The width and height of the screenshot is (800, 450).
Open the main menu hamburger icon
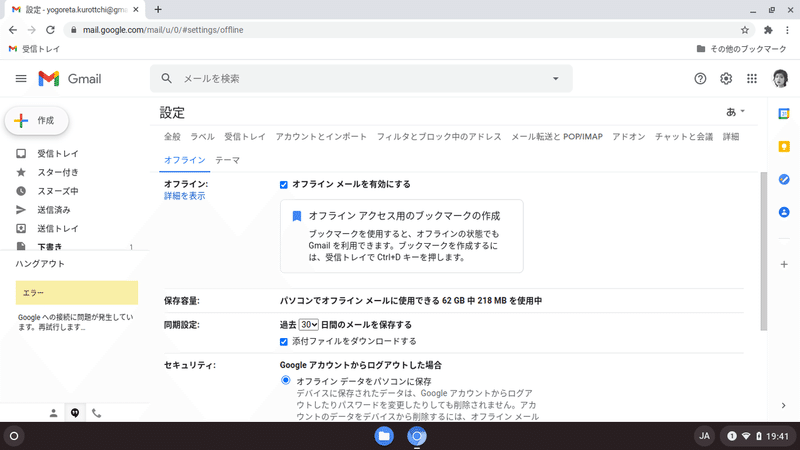tap(21, 79)
